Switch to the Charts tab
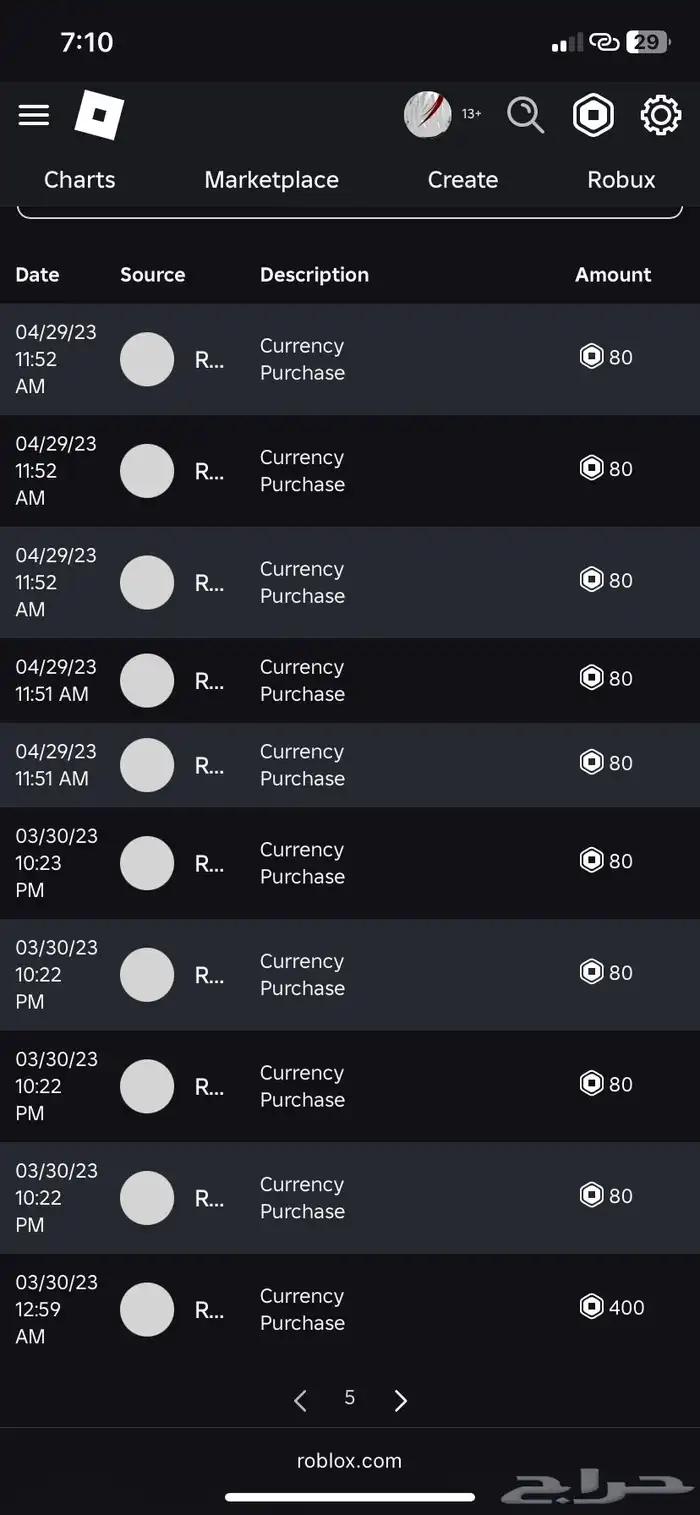This screenshot has width=700, height=1515. (80, 180)
